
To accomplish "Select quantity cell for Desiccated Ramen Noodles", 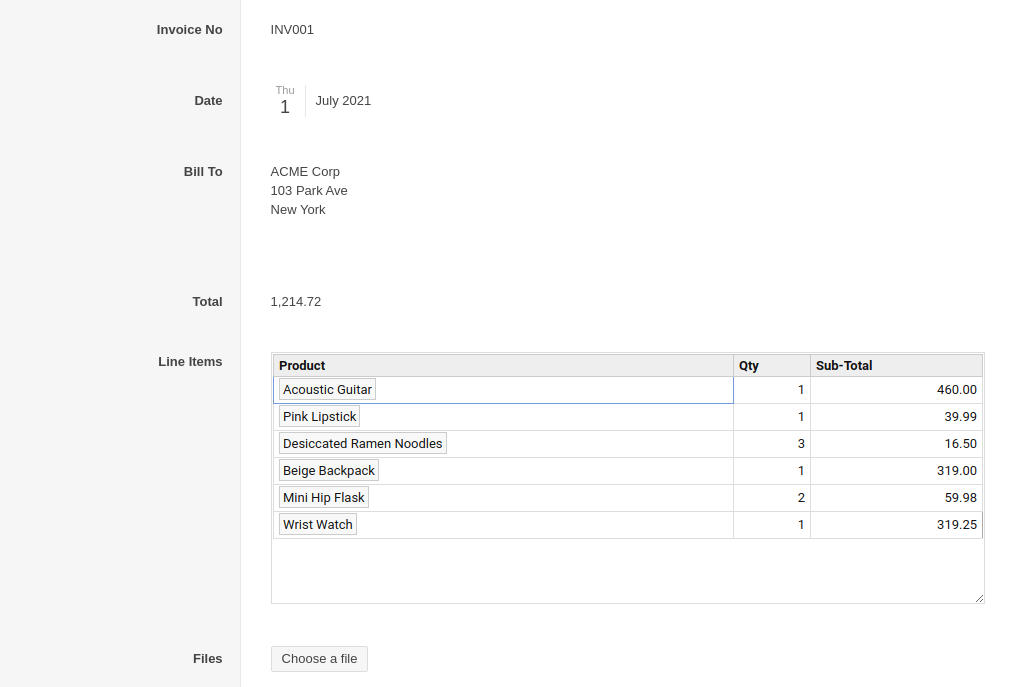I will point(771,444).
